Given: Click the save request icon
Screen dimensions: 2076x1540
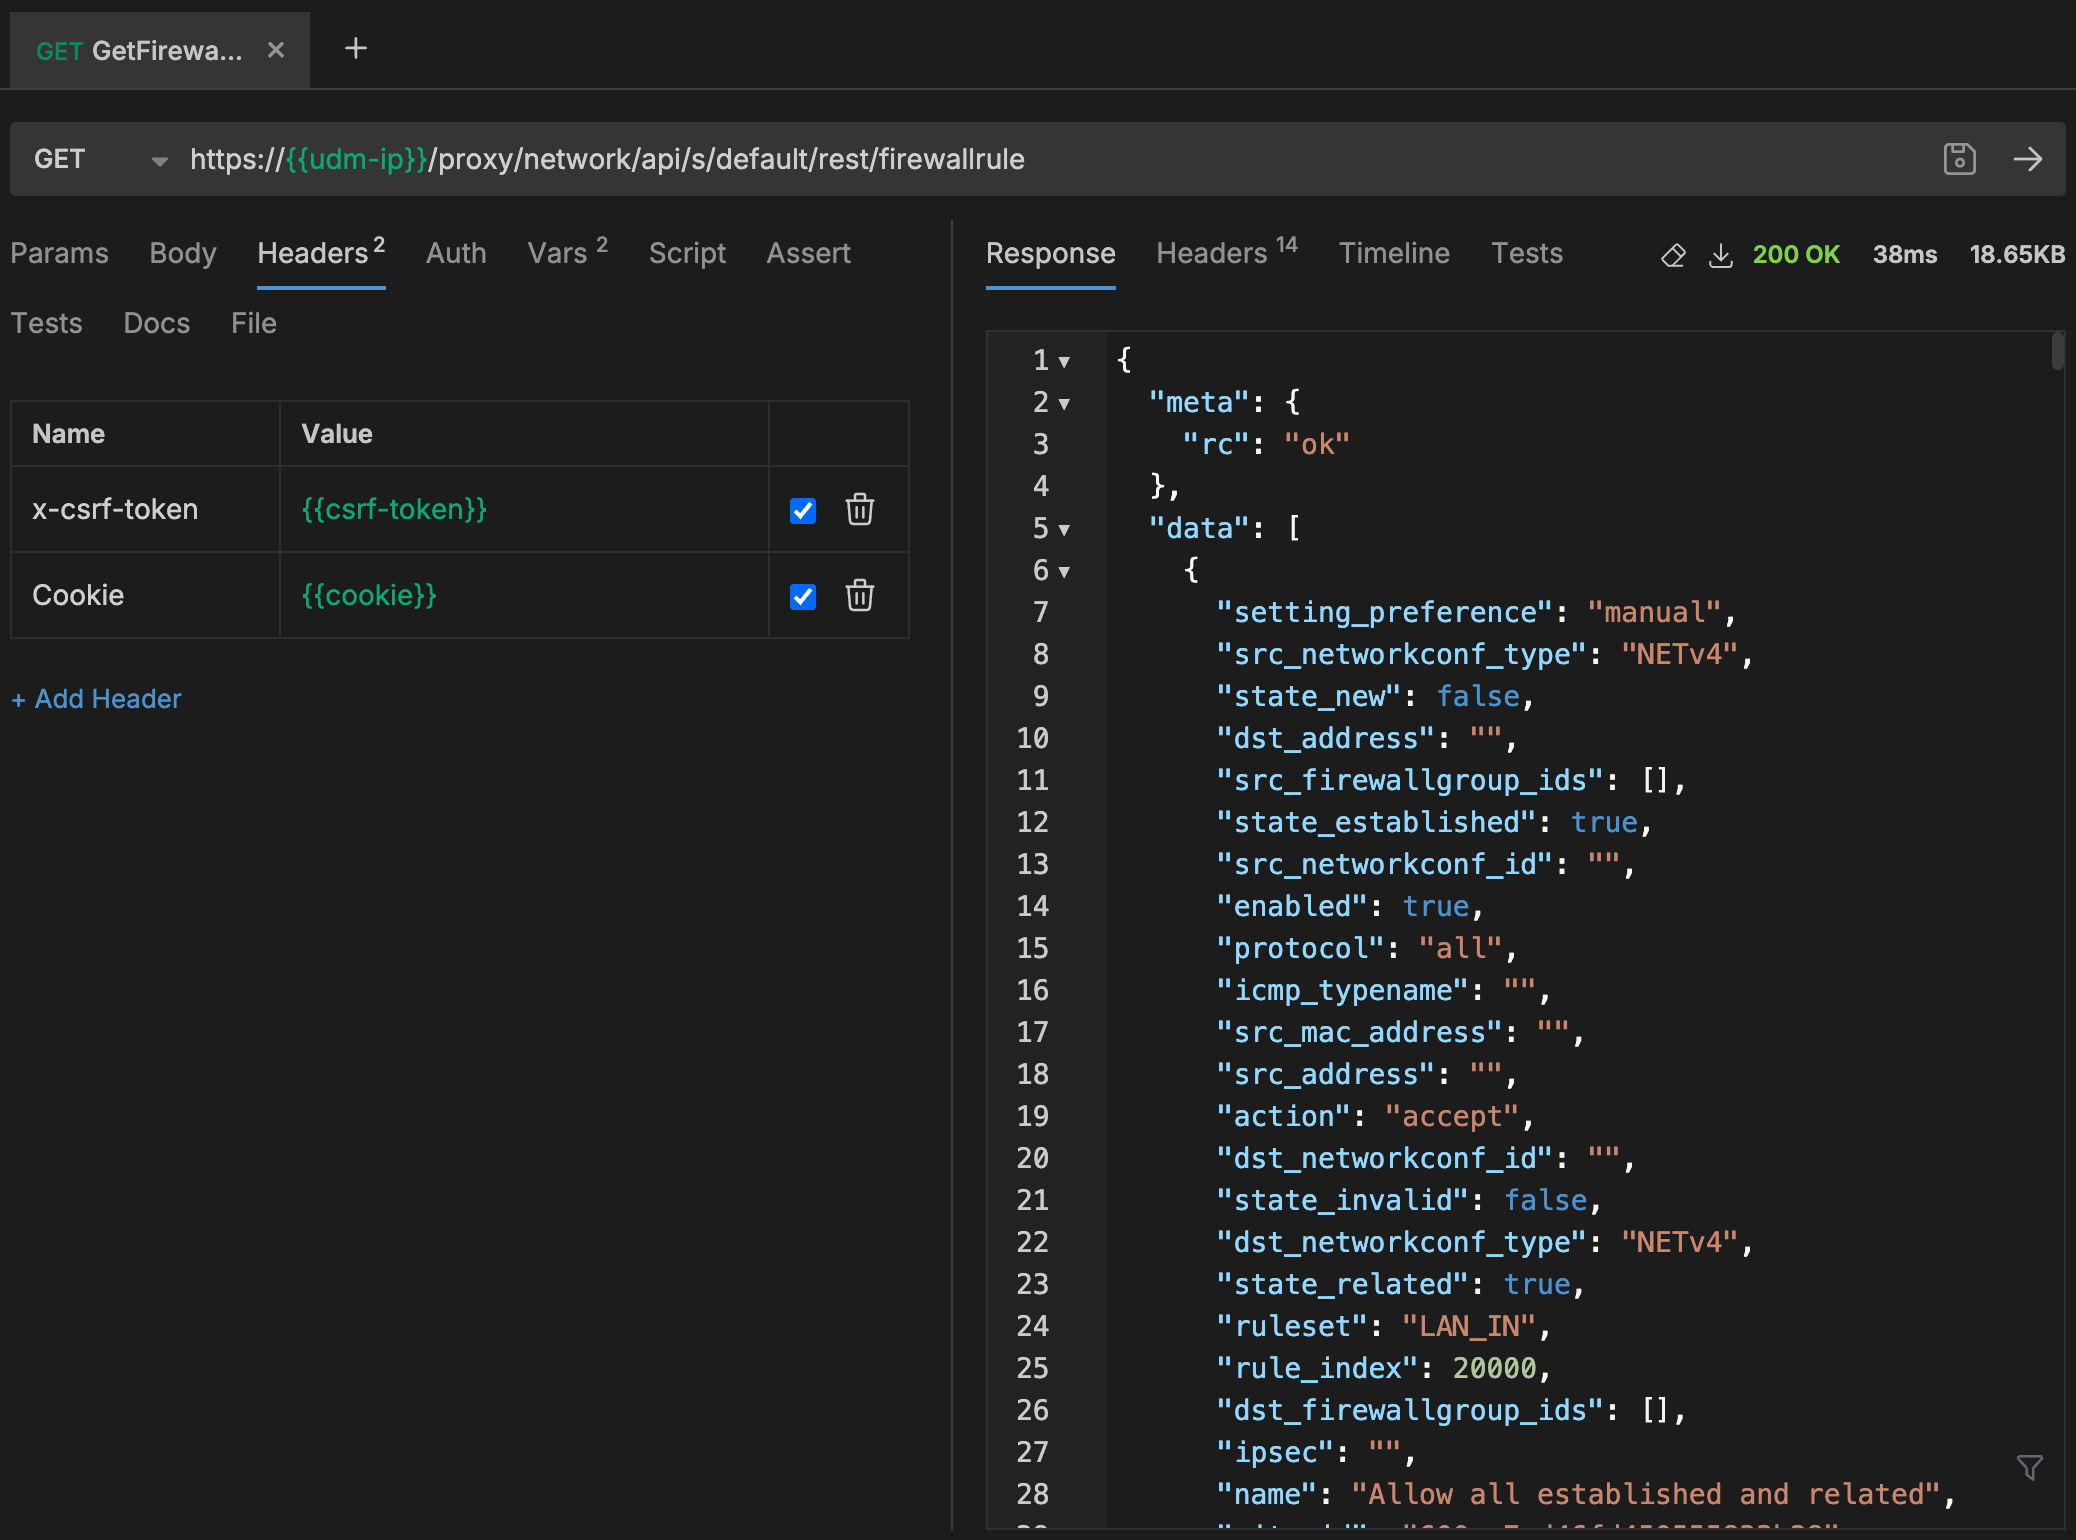Looking at the screenshot, I should click(x=1959, y=159).
